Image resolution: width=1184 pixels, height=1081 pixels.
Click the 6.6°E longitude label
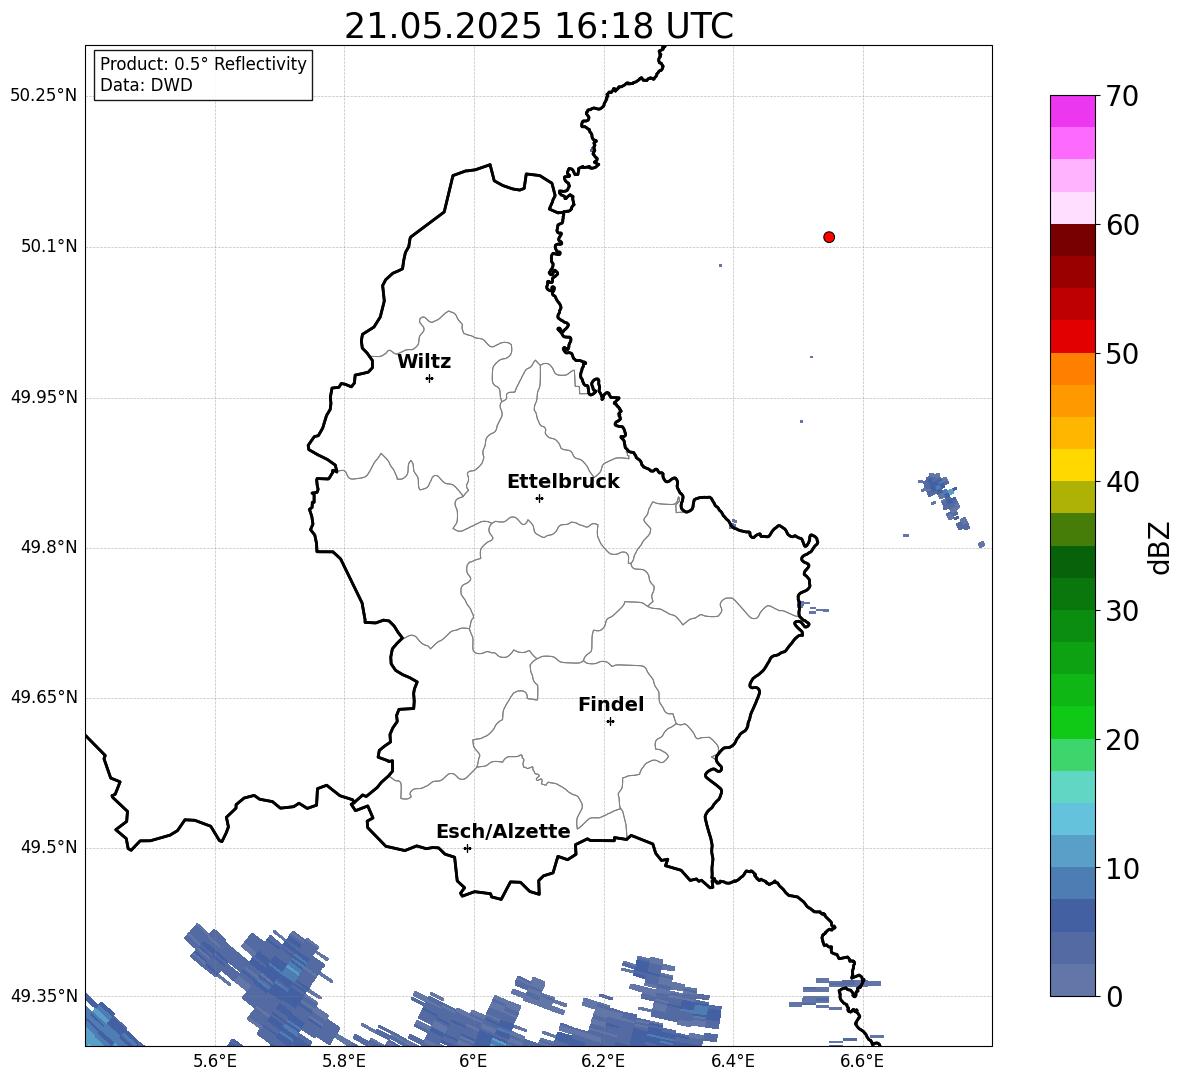[x=862, y=1061]
